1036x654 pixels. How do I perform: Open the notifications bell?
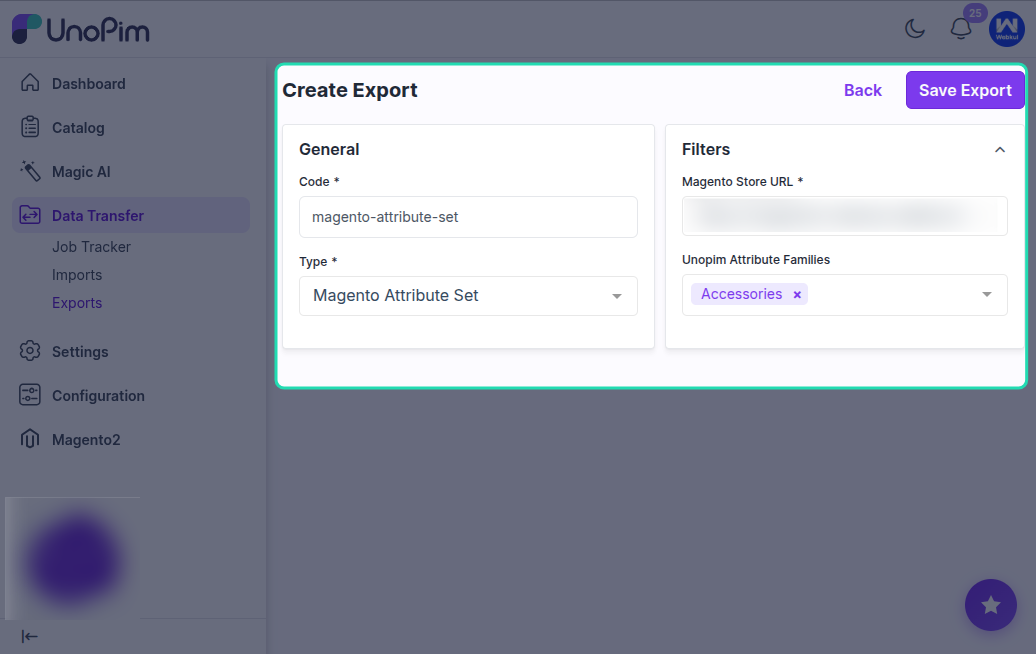click(961, 28)
